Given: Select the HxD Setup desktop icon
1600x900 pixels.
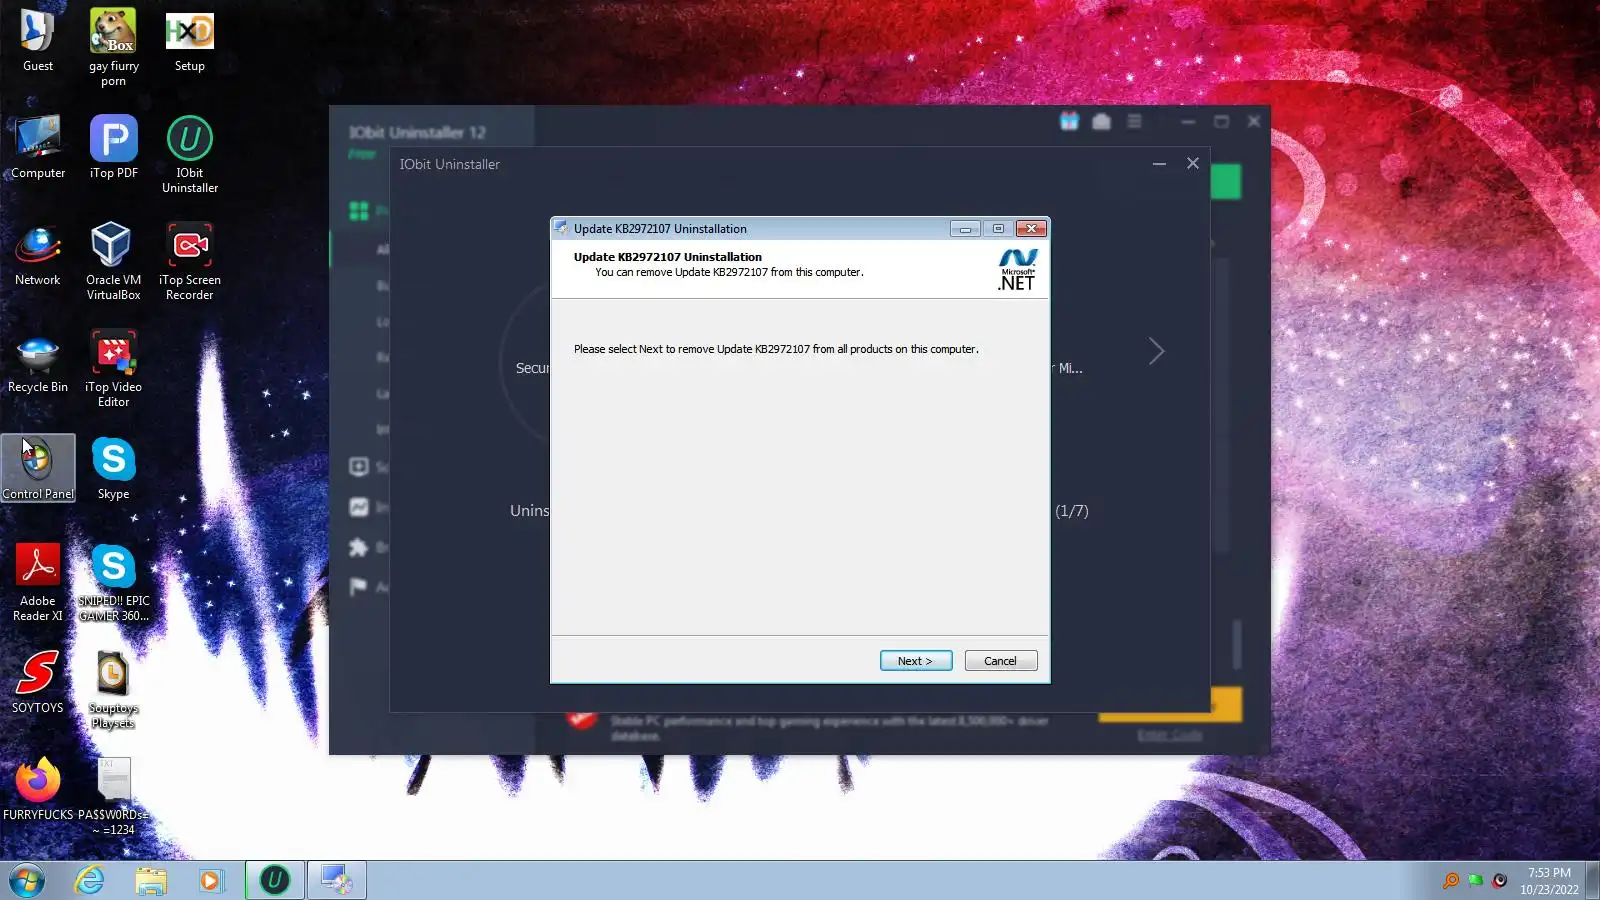Looking at the screenshot, I should tap(190, 41).
